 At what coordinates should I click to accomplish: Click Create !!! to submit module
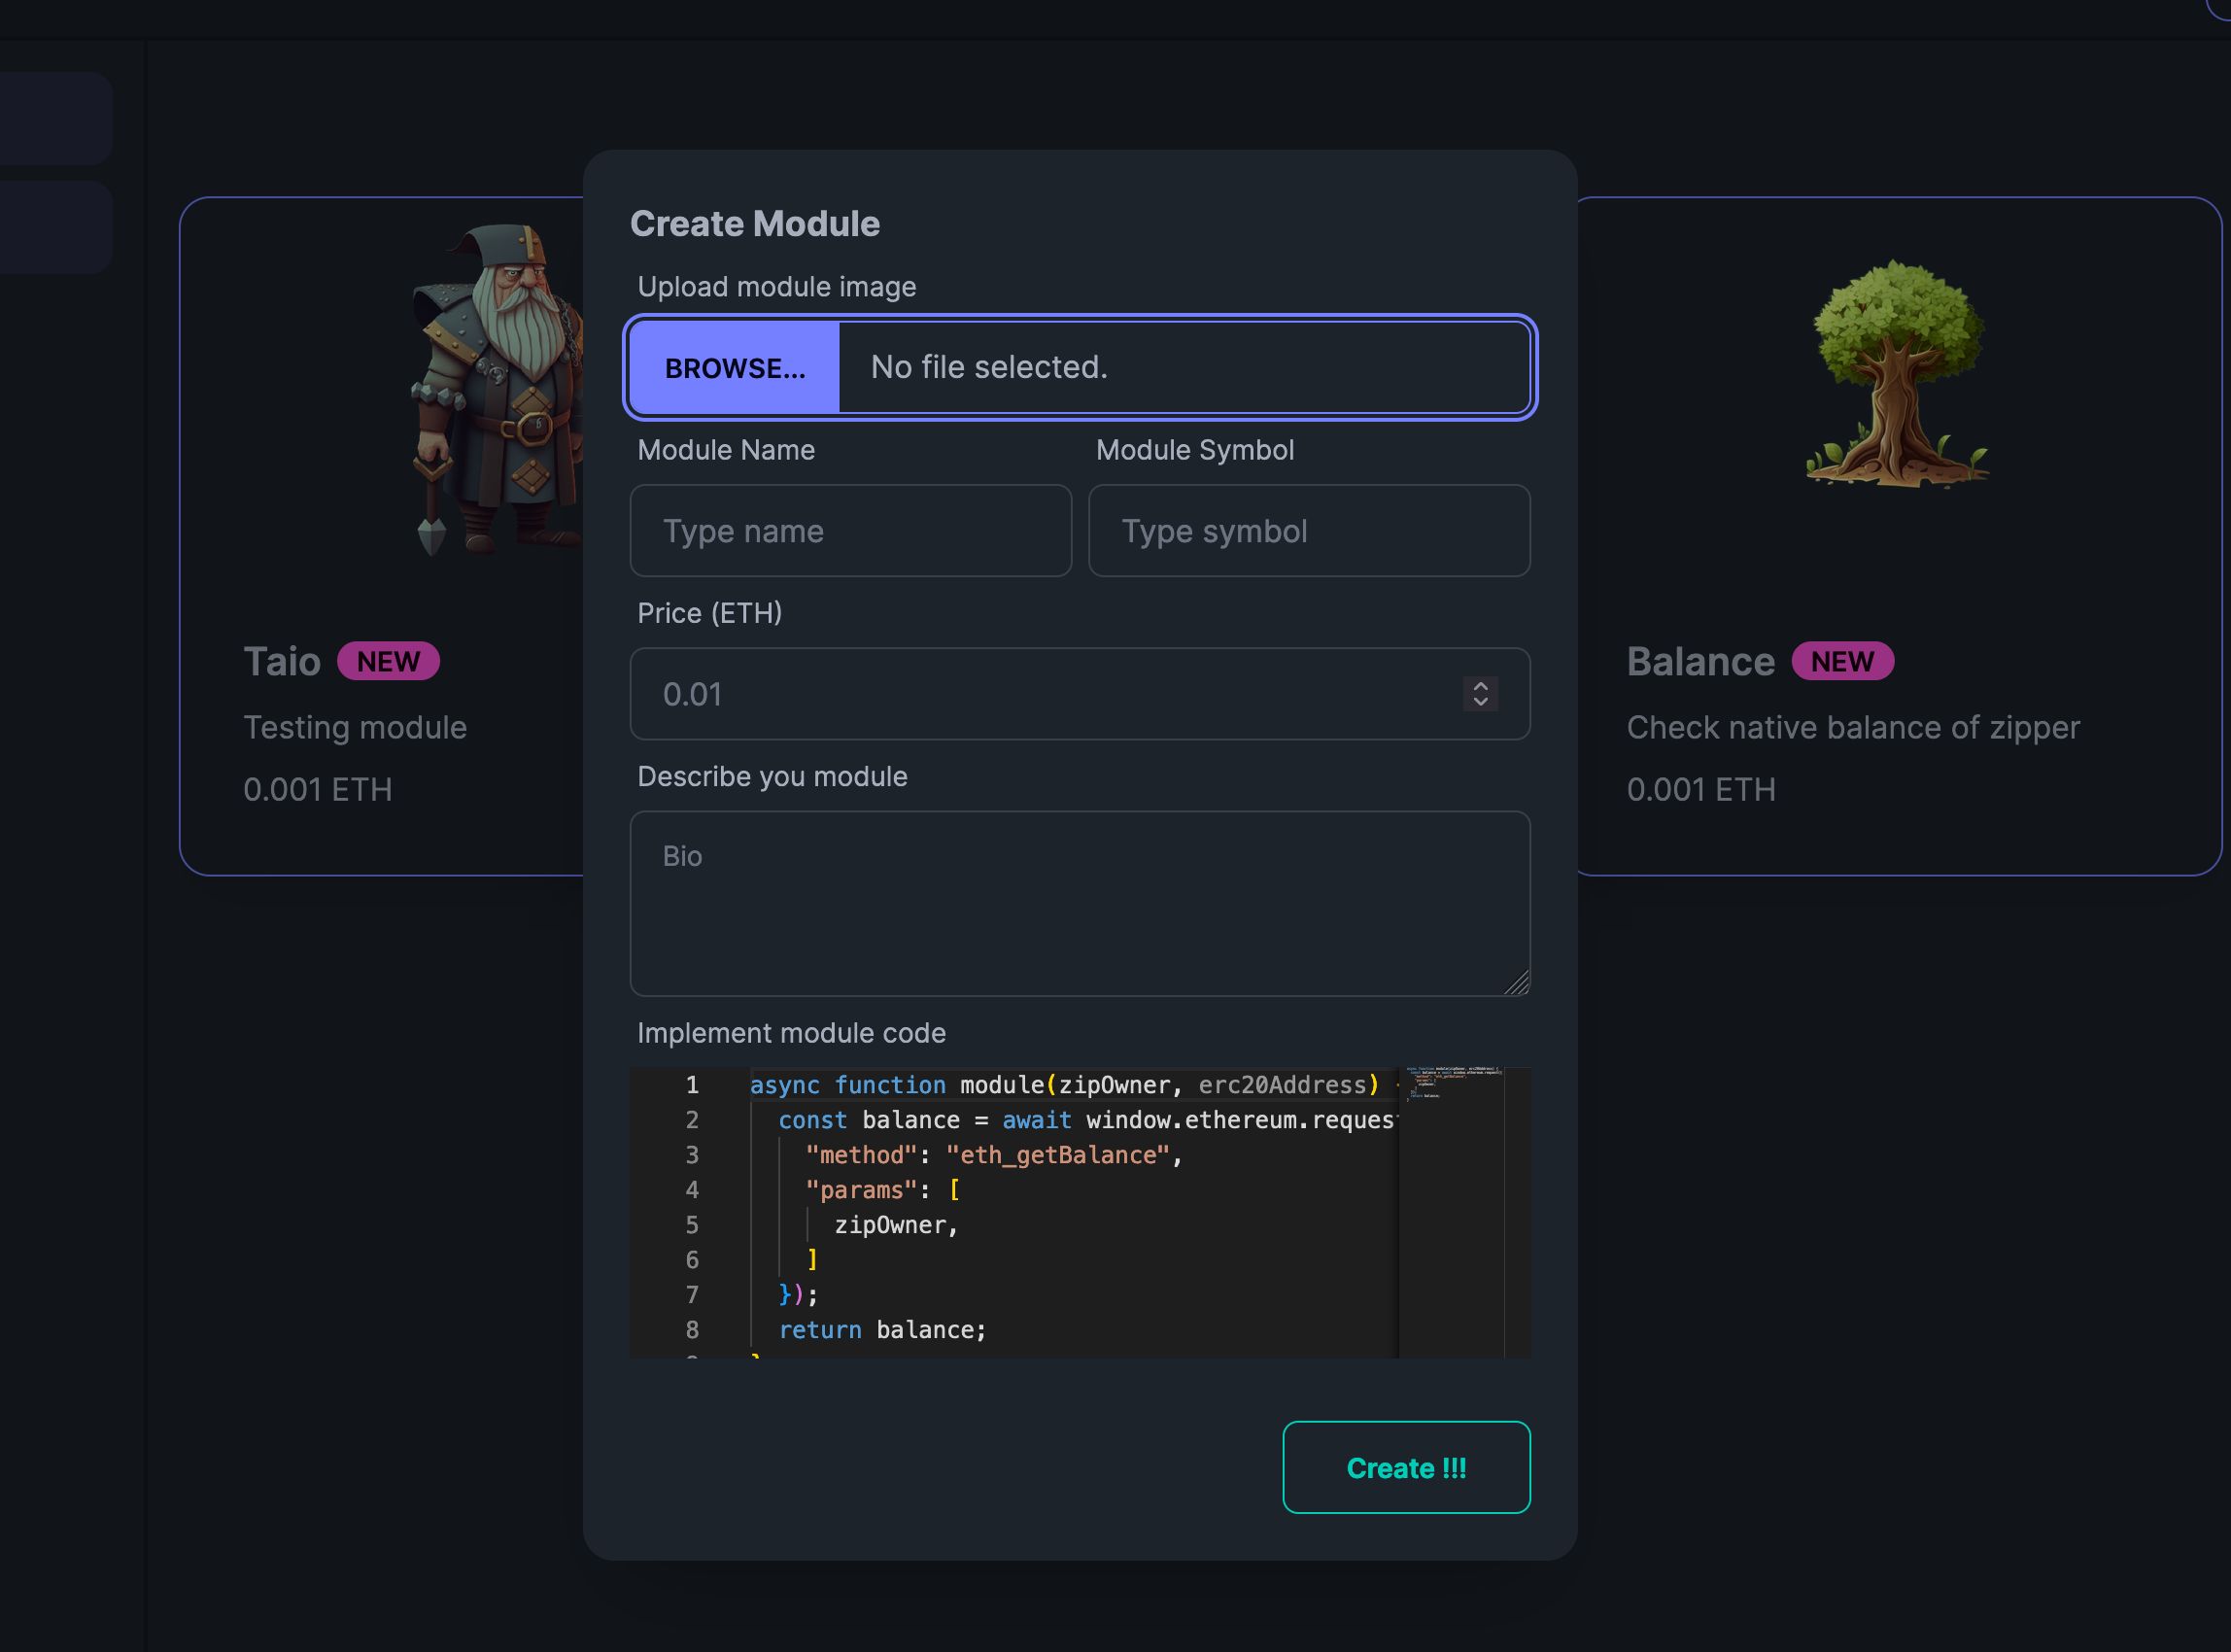pyautogui.click(x=1405, y=1466)
